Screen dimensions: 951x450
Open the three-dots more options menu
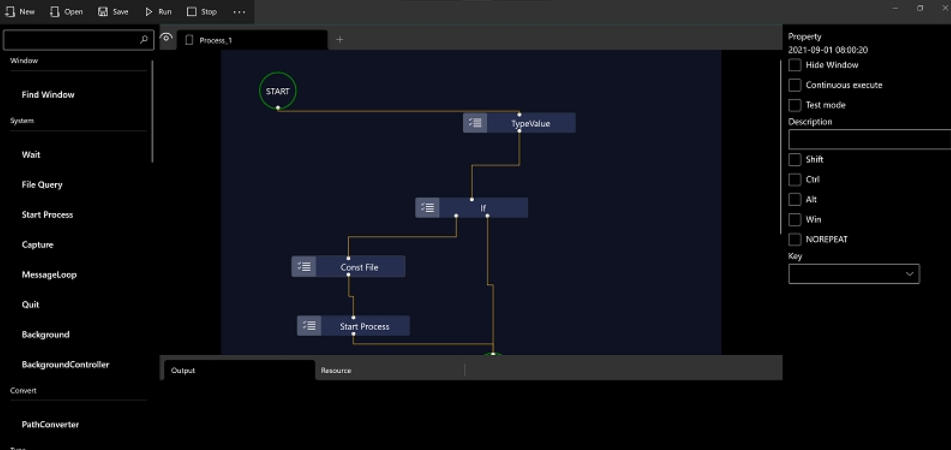tap(239, 12)
